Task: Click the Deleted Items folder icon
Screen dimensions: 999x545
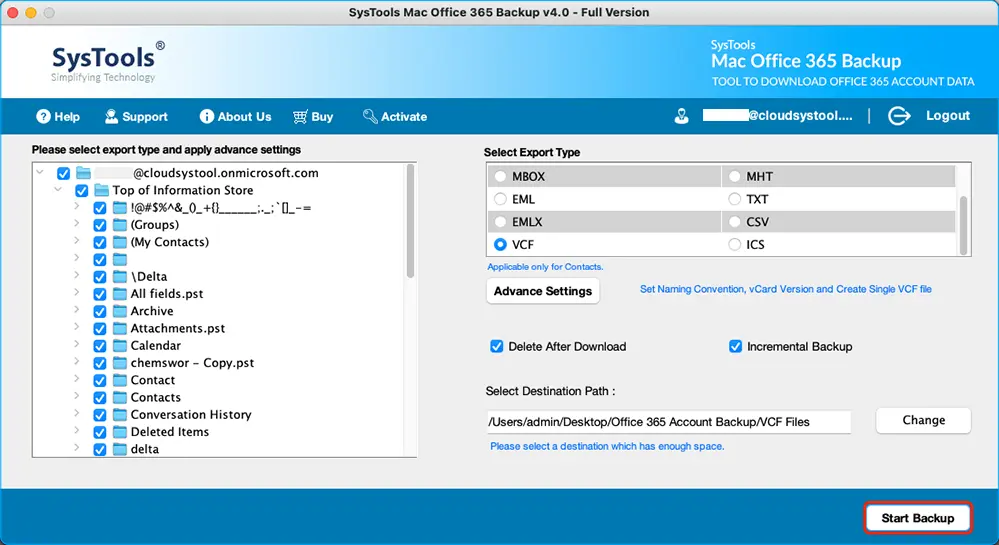Action: pyautogui.click(x=120, y=432)
